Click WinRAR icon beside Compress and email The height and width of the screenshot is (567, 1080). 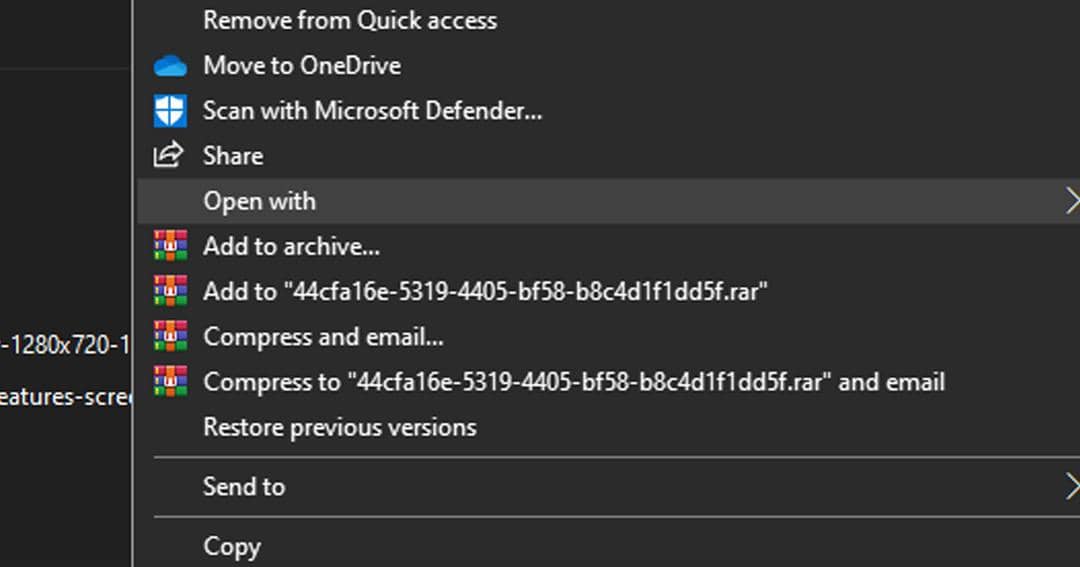170,337
